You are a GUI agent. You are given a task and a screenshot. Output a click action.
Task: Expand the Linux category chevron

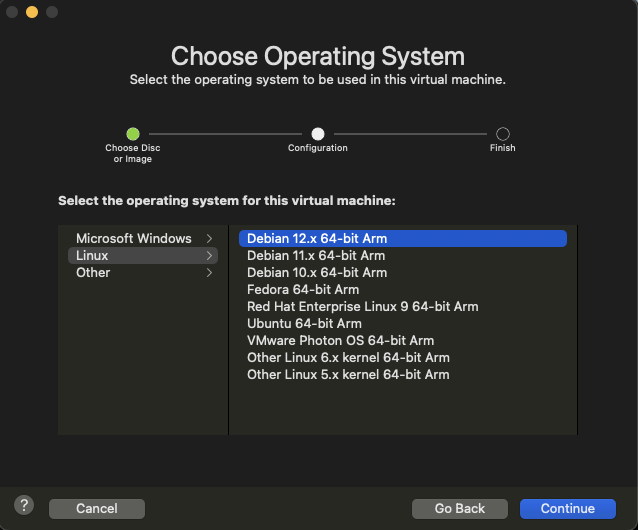click(209, 256)
